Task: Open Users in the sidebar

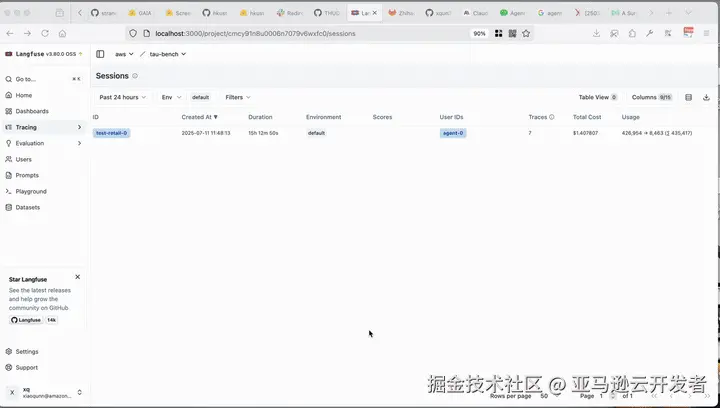Action: 23,159
